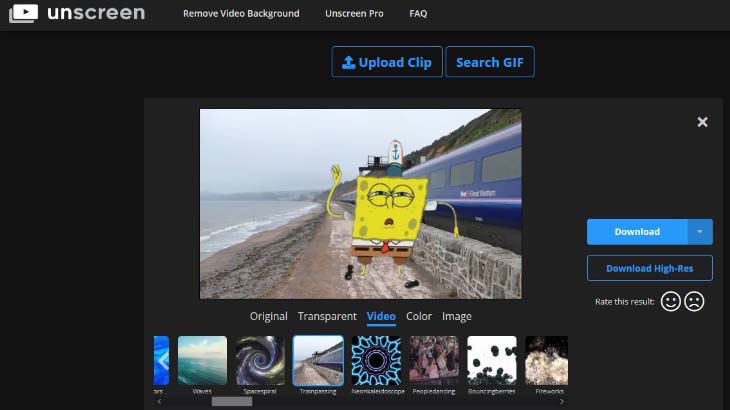Viewport: 730px width, 410px height.
Task: Click the thumbnail strip scrollbar handle
Action: (x=232, y=402)
